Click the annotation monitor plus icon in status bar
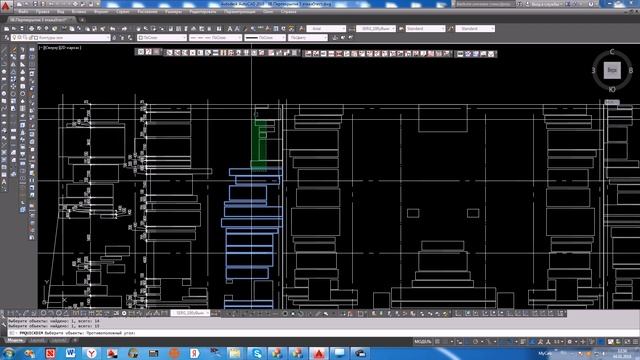 pyautogui.click(x=583, y=341)
